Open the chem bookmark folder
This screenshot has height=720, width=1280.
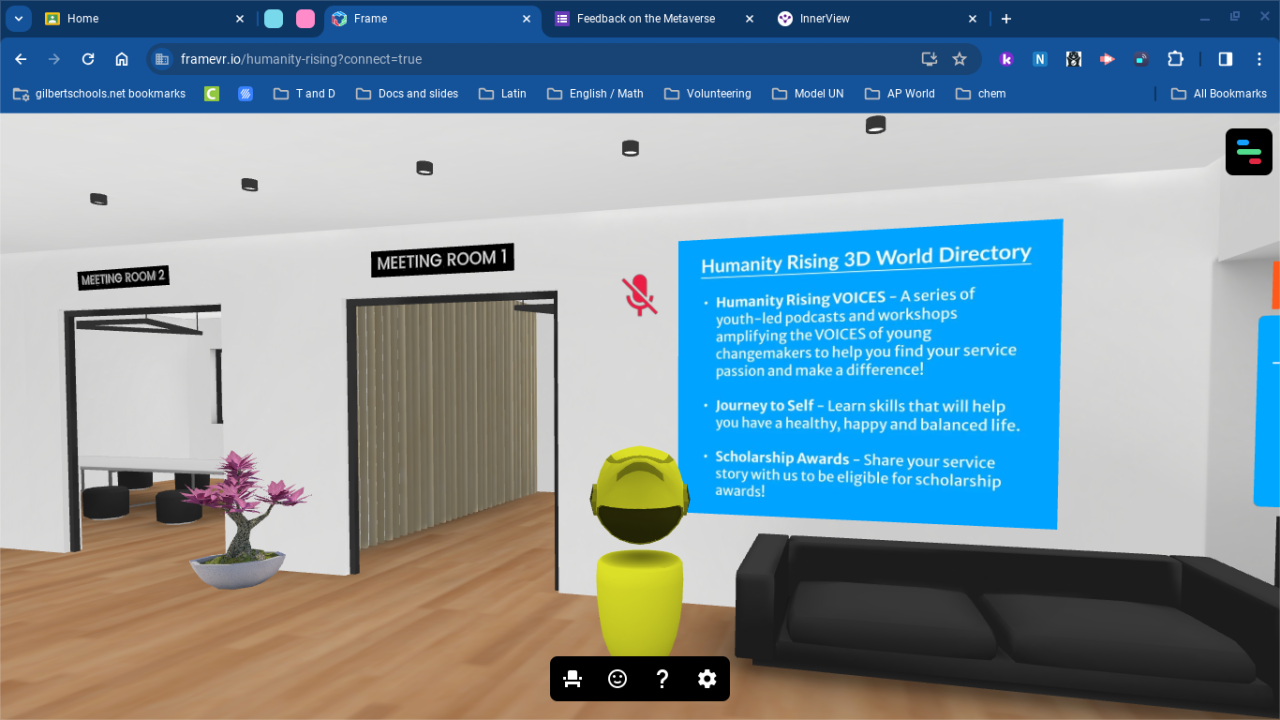pyautogui.click(x=980, y=94)
